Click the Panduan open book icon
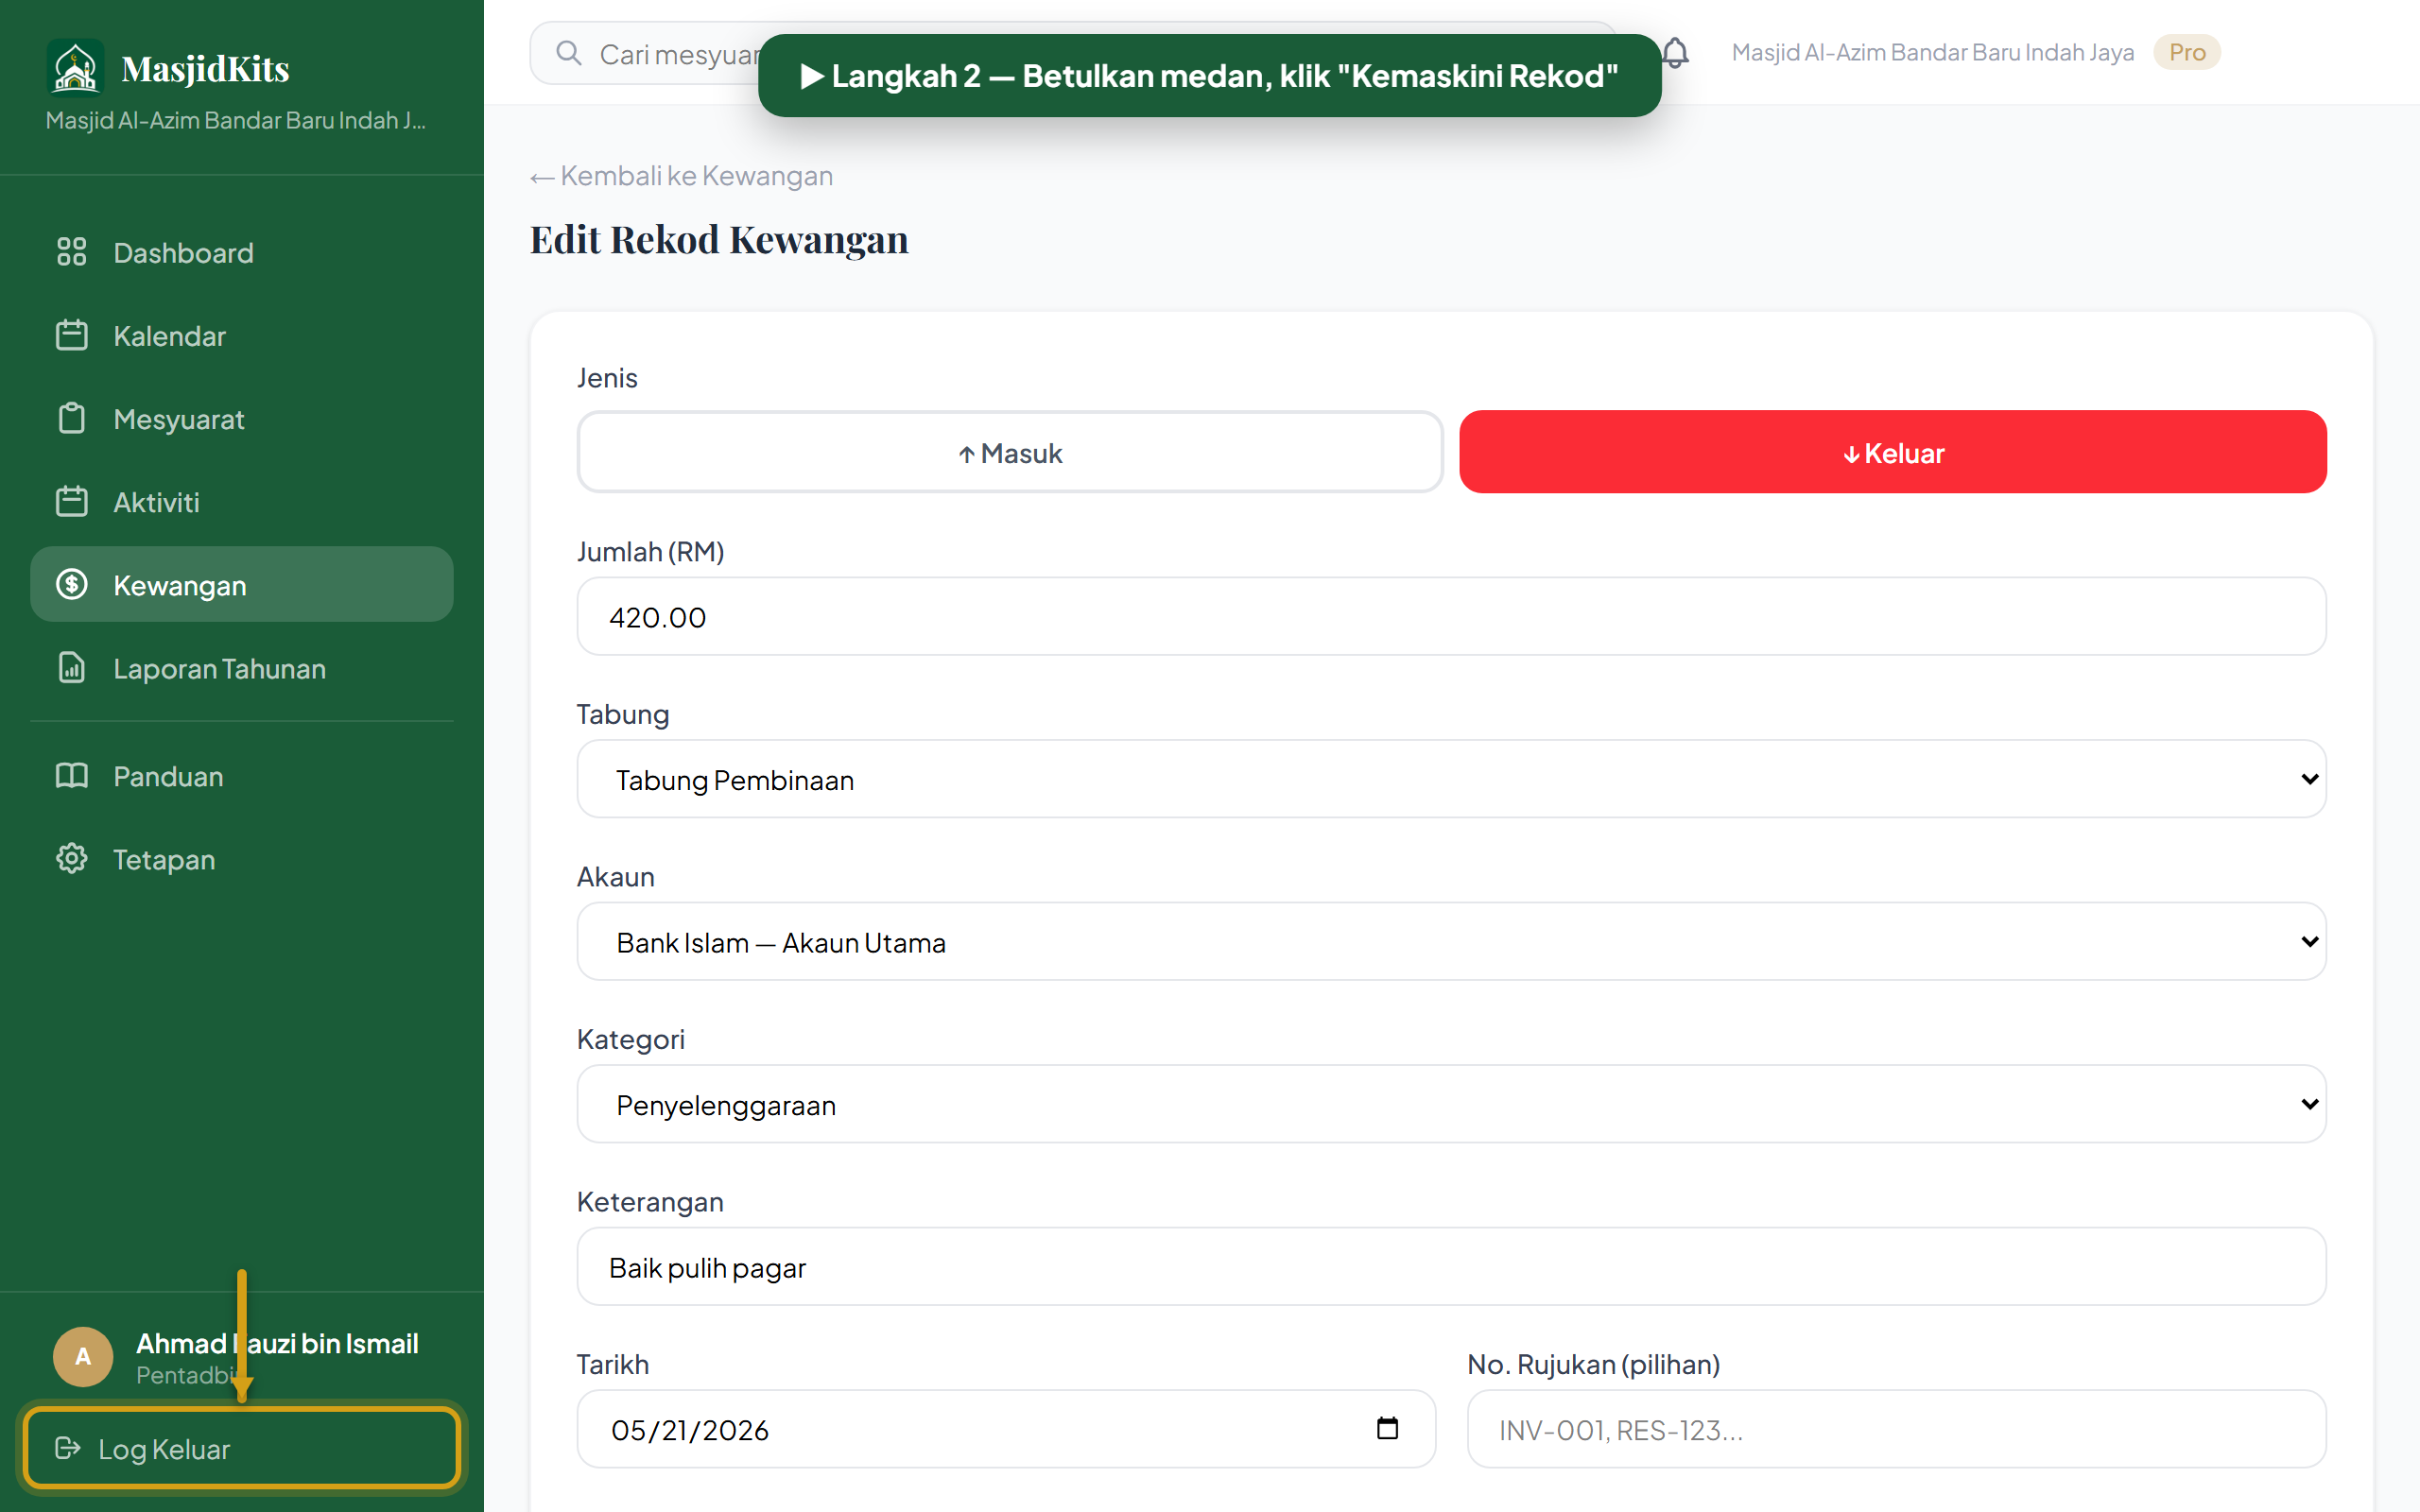The image size is (2420, 1512). [x=72, y=775]
